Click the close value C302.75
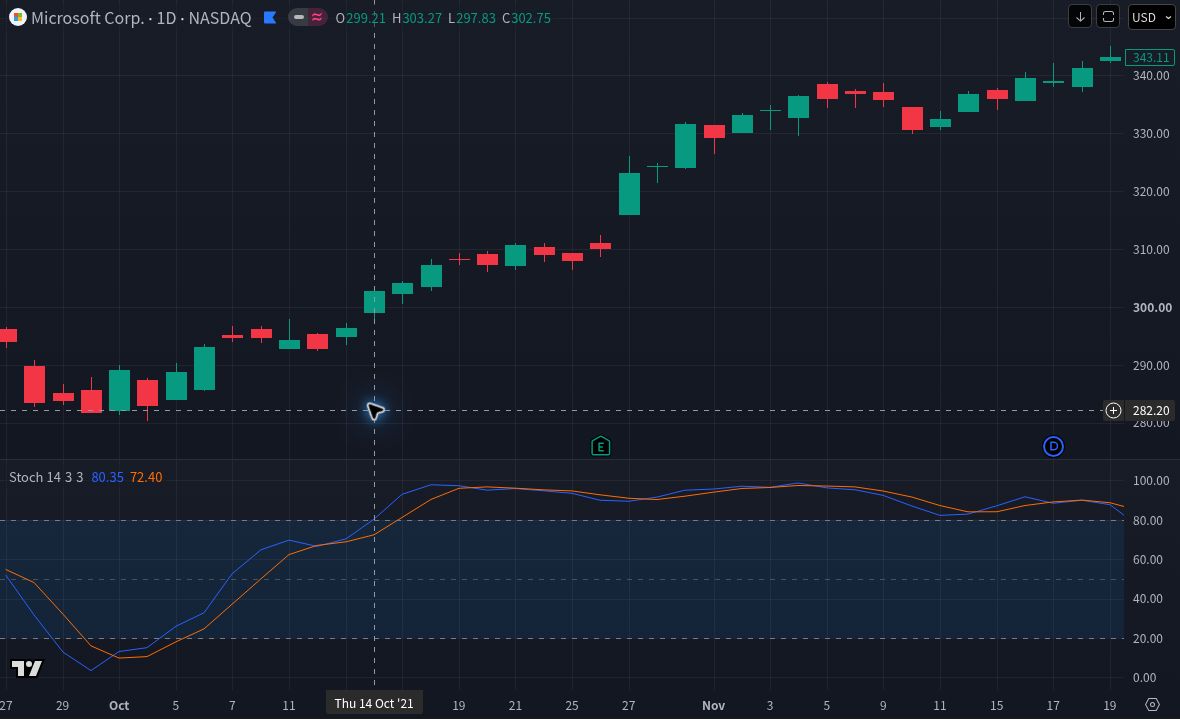The image size is (1180, 719). tap(526, 18)
